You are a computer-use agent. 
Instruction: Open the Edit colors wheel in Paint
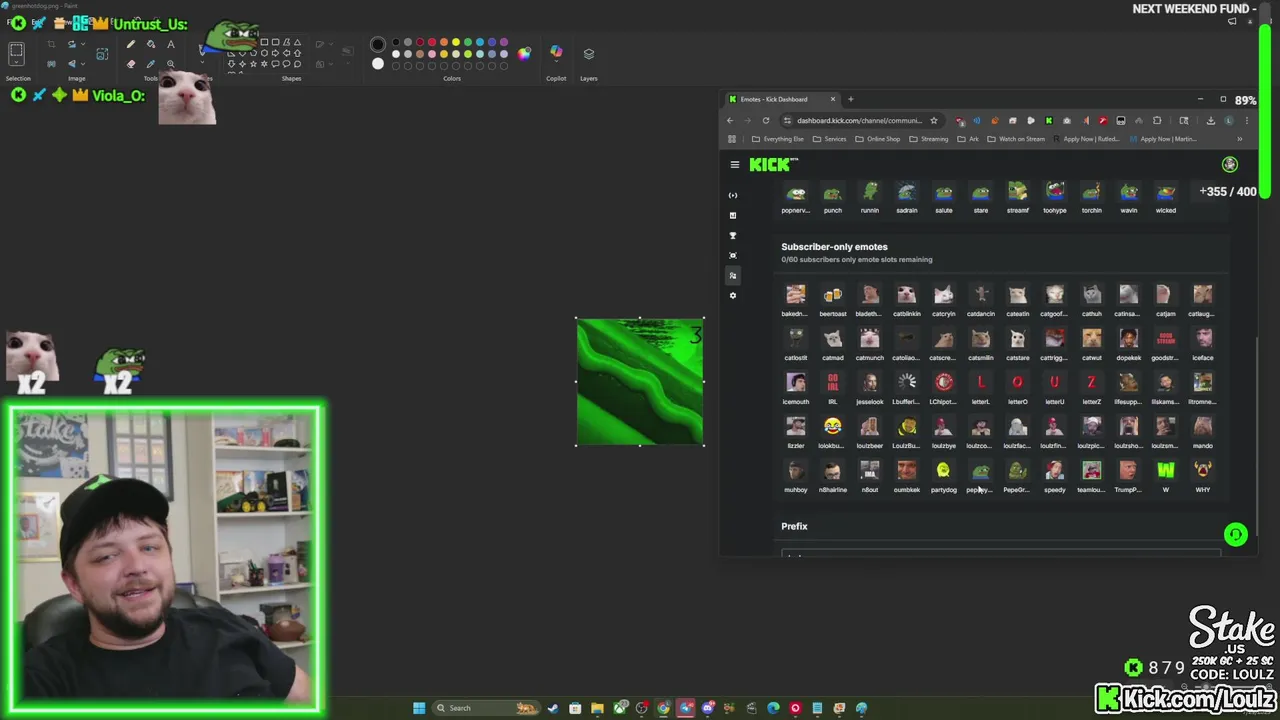click(x=524, y=53)
